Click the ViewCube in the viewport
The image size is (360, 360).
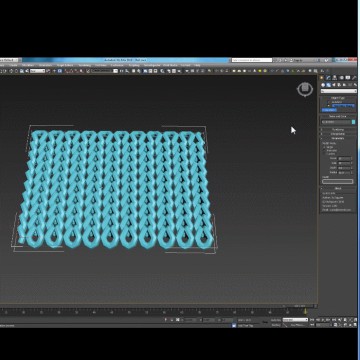tap(305, 89)
